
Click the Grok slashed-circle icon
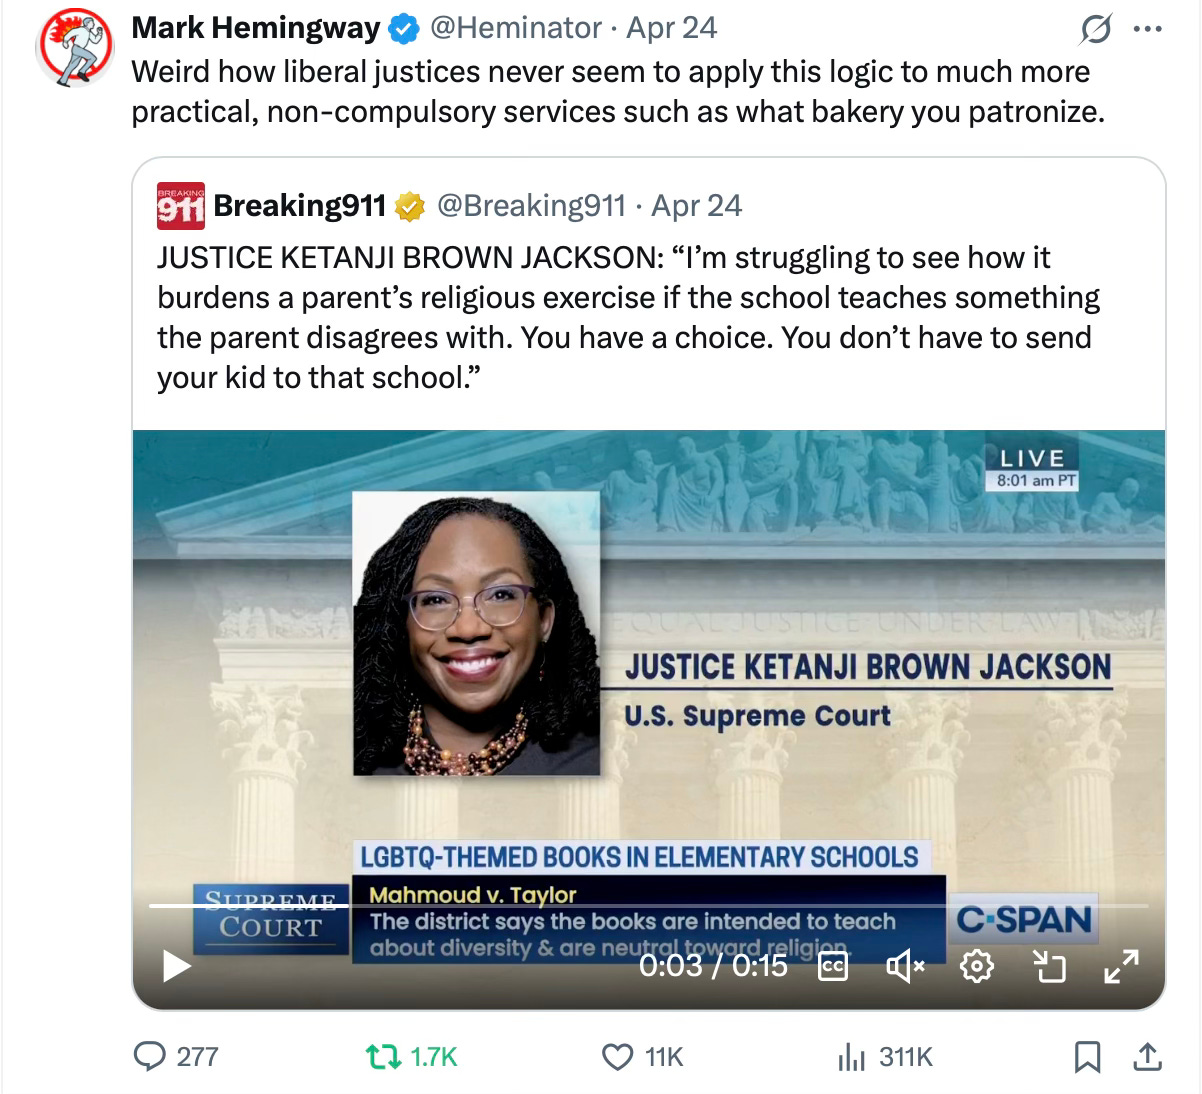click(x=1095, y=31)
